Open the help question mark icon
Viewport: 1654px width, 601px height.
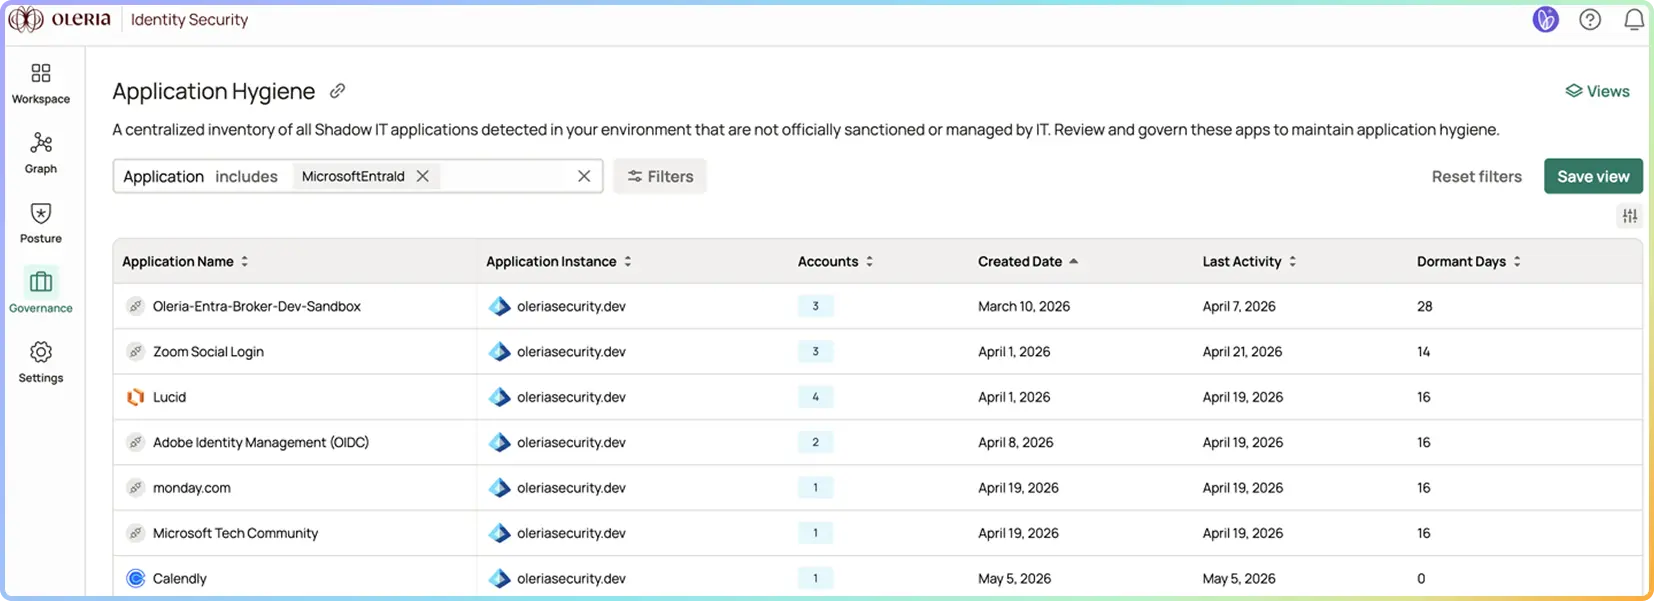point(1590,19)
